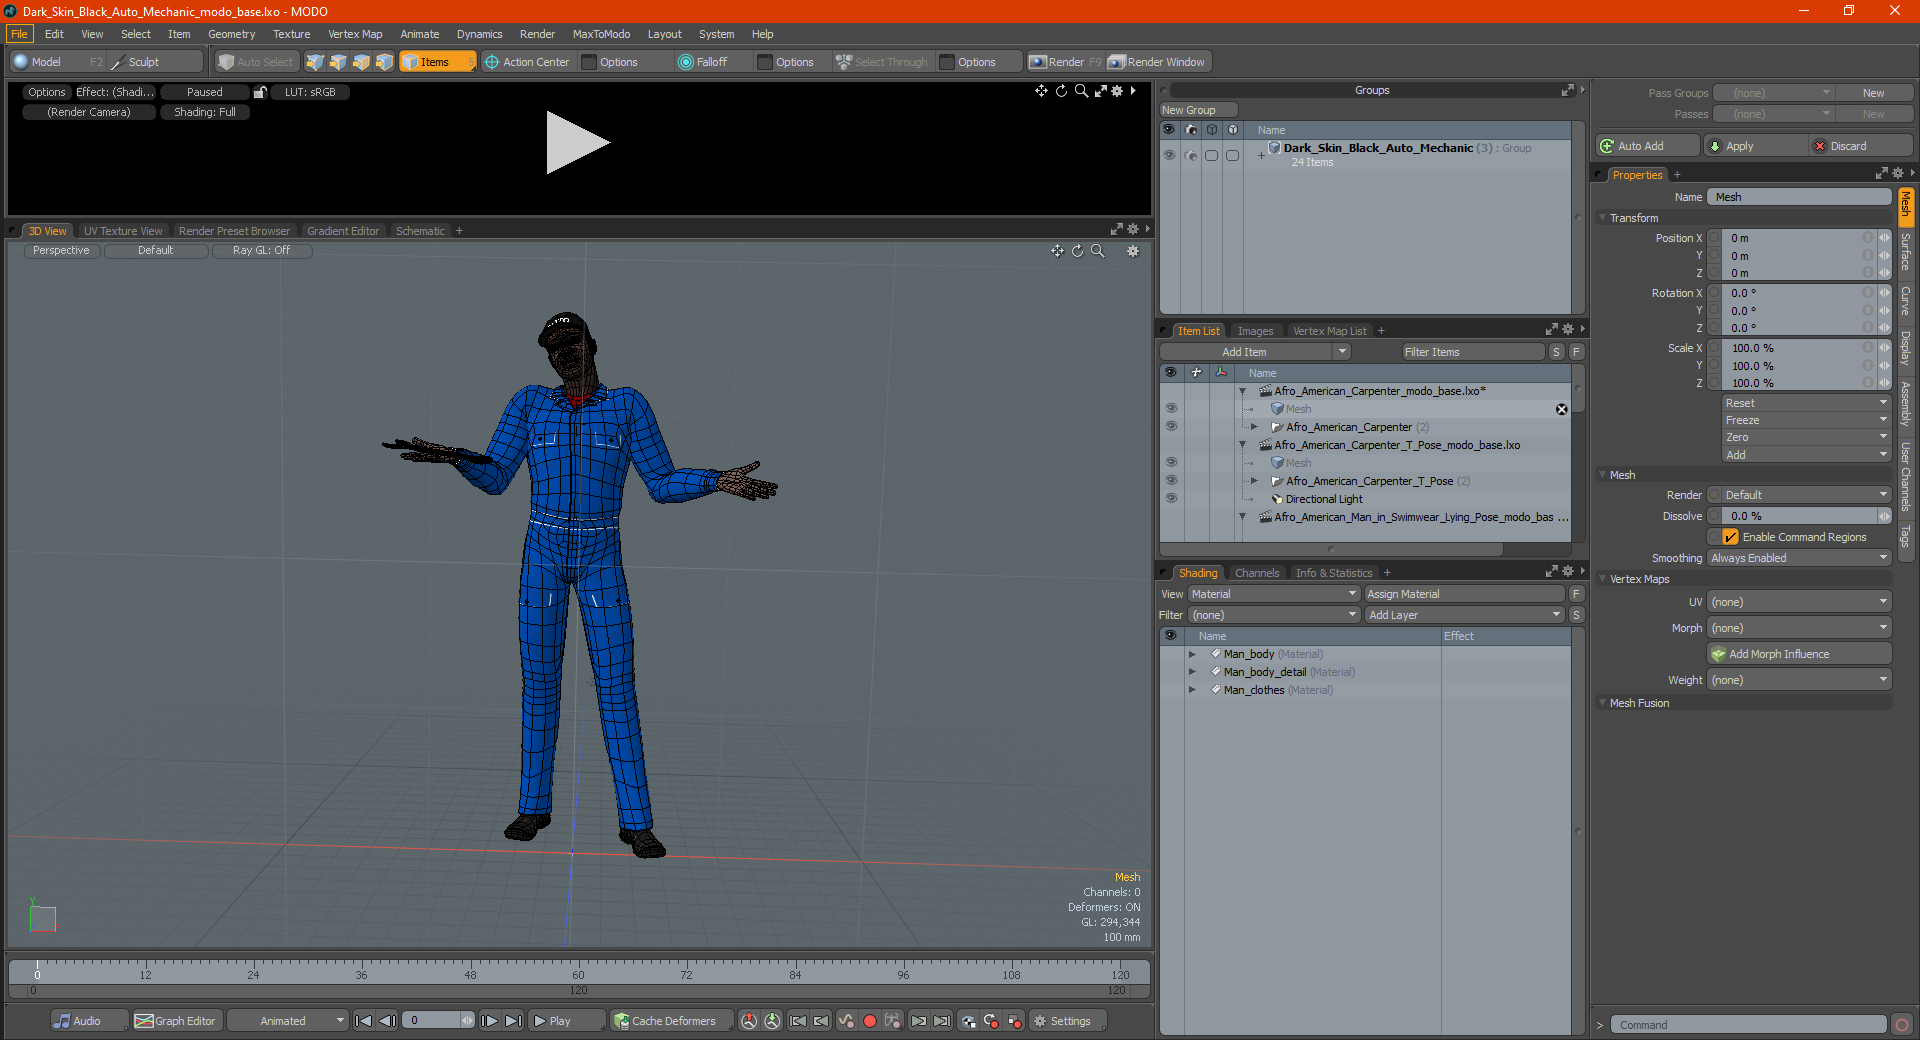This screenshot has height=1040, width=1920.
Task: Switch to UV Texture View tab
Action: (x=123, y=231)
